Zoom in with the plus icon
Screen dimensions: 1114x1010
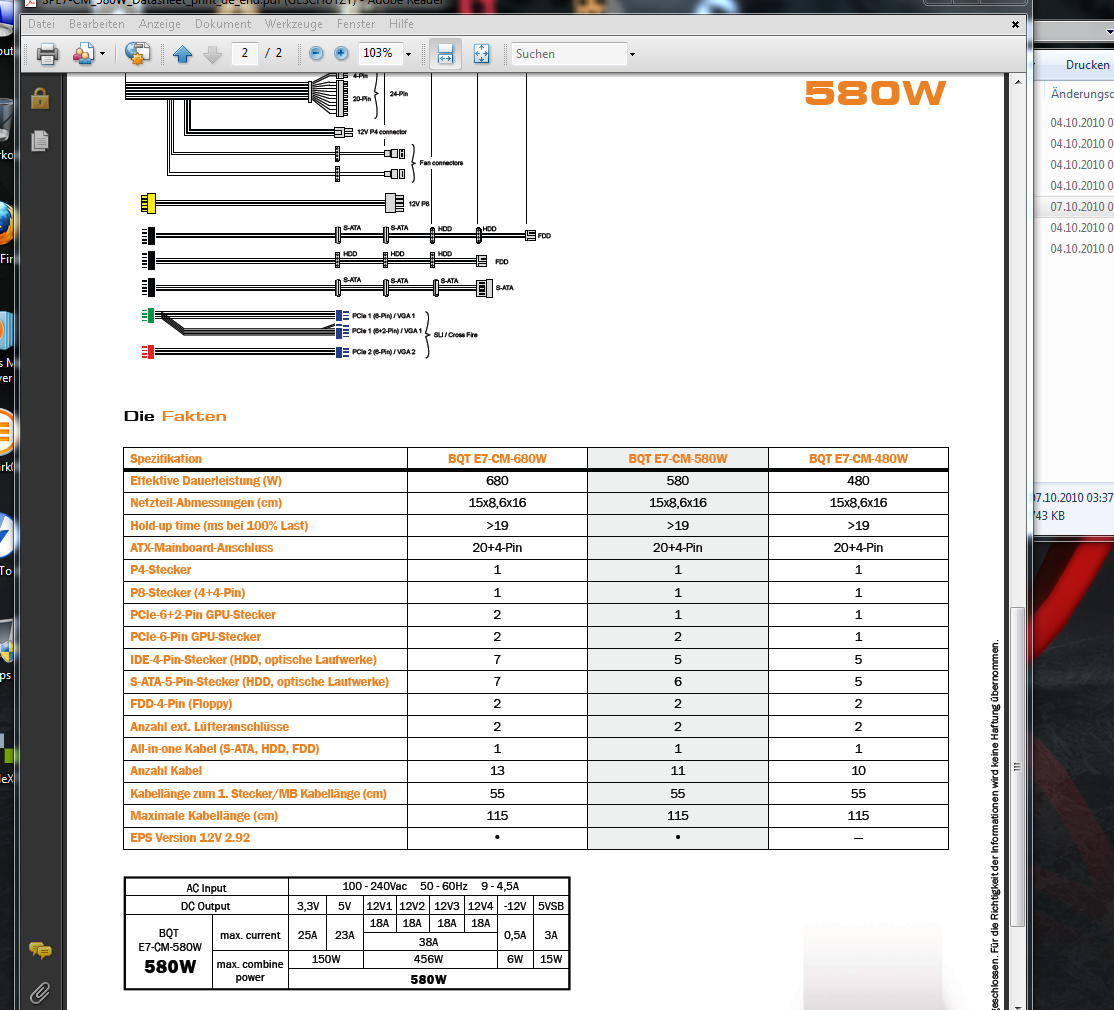341,53
